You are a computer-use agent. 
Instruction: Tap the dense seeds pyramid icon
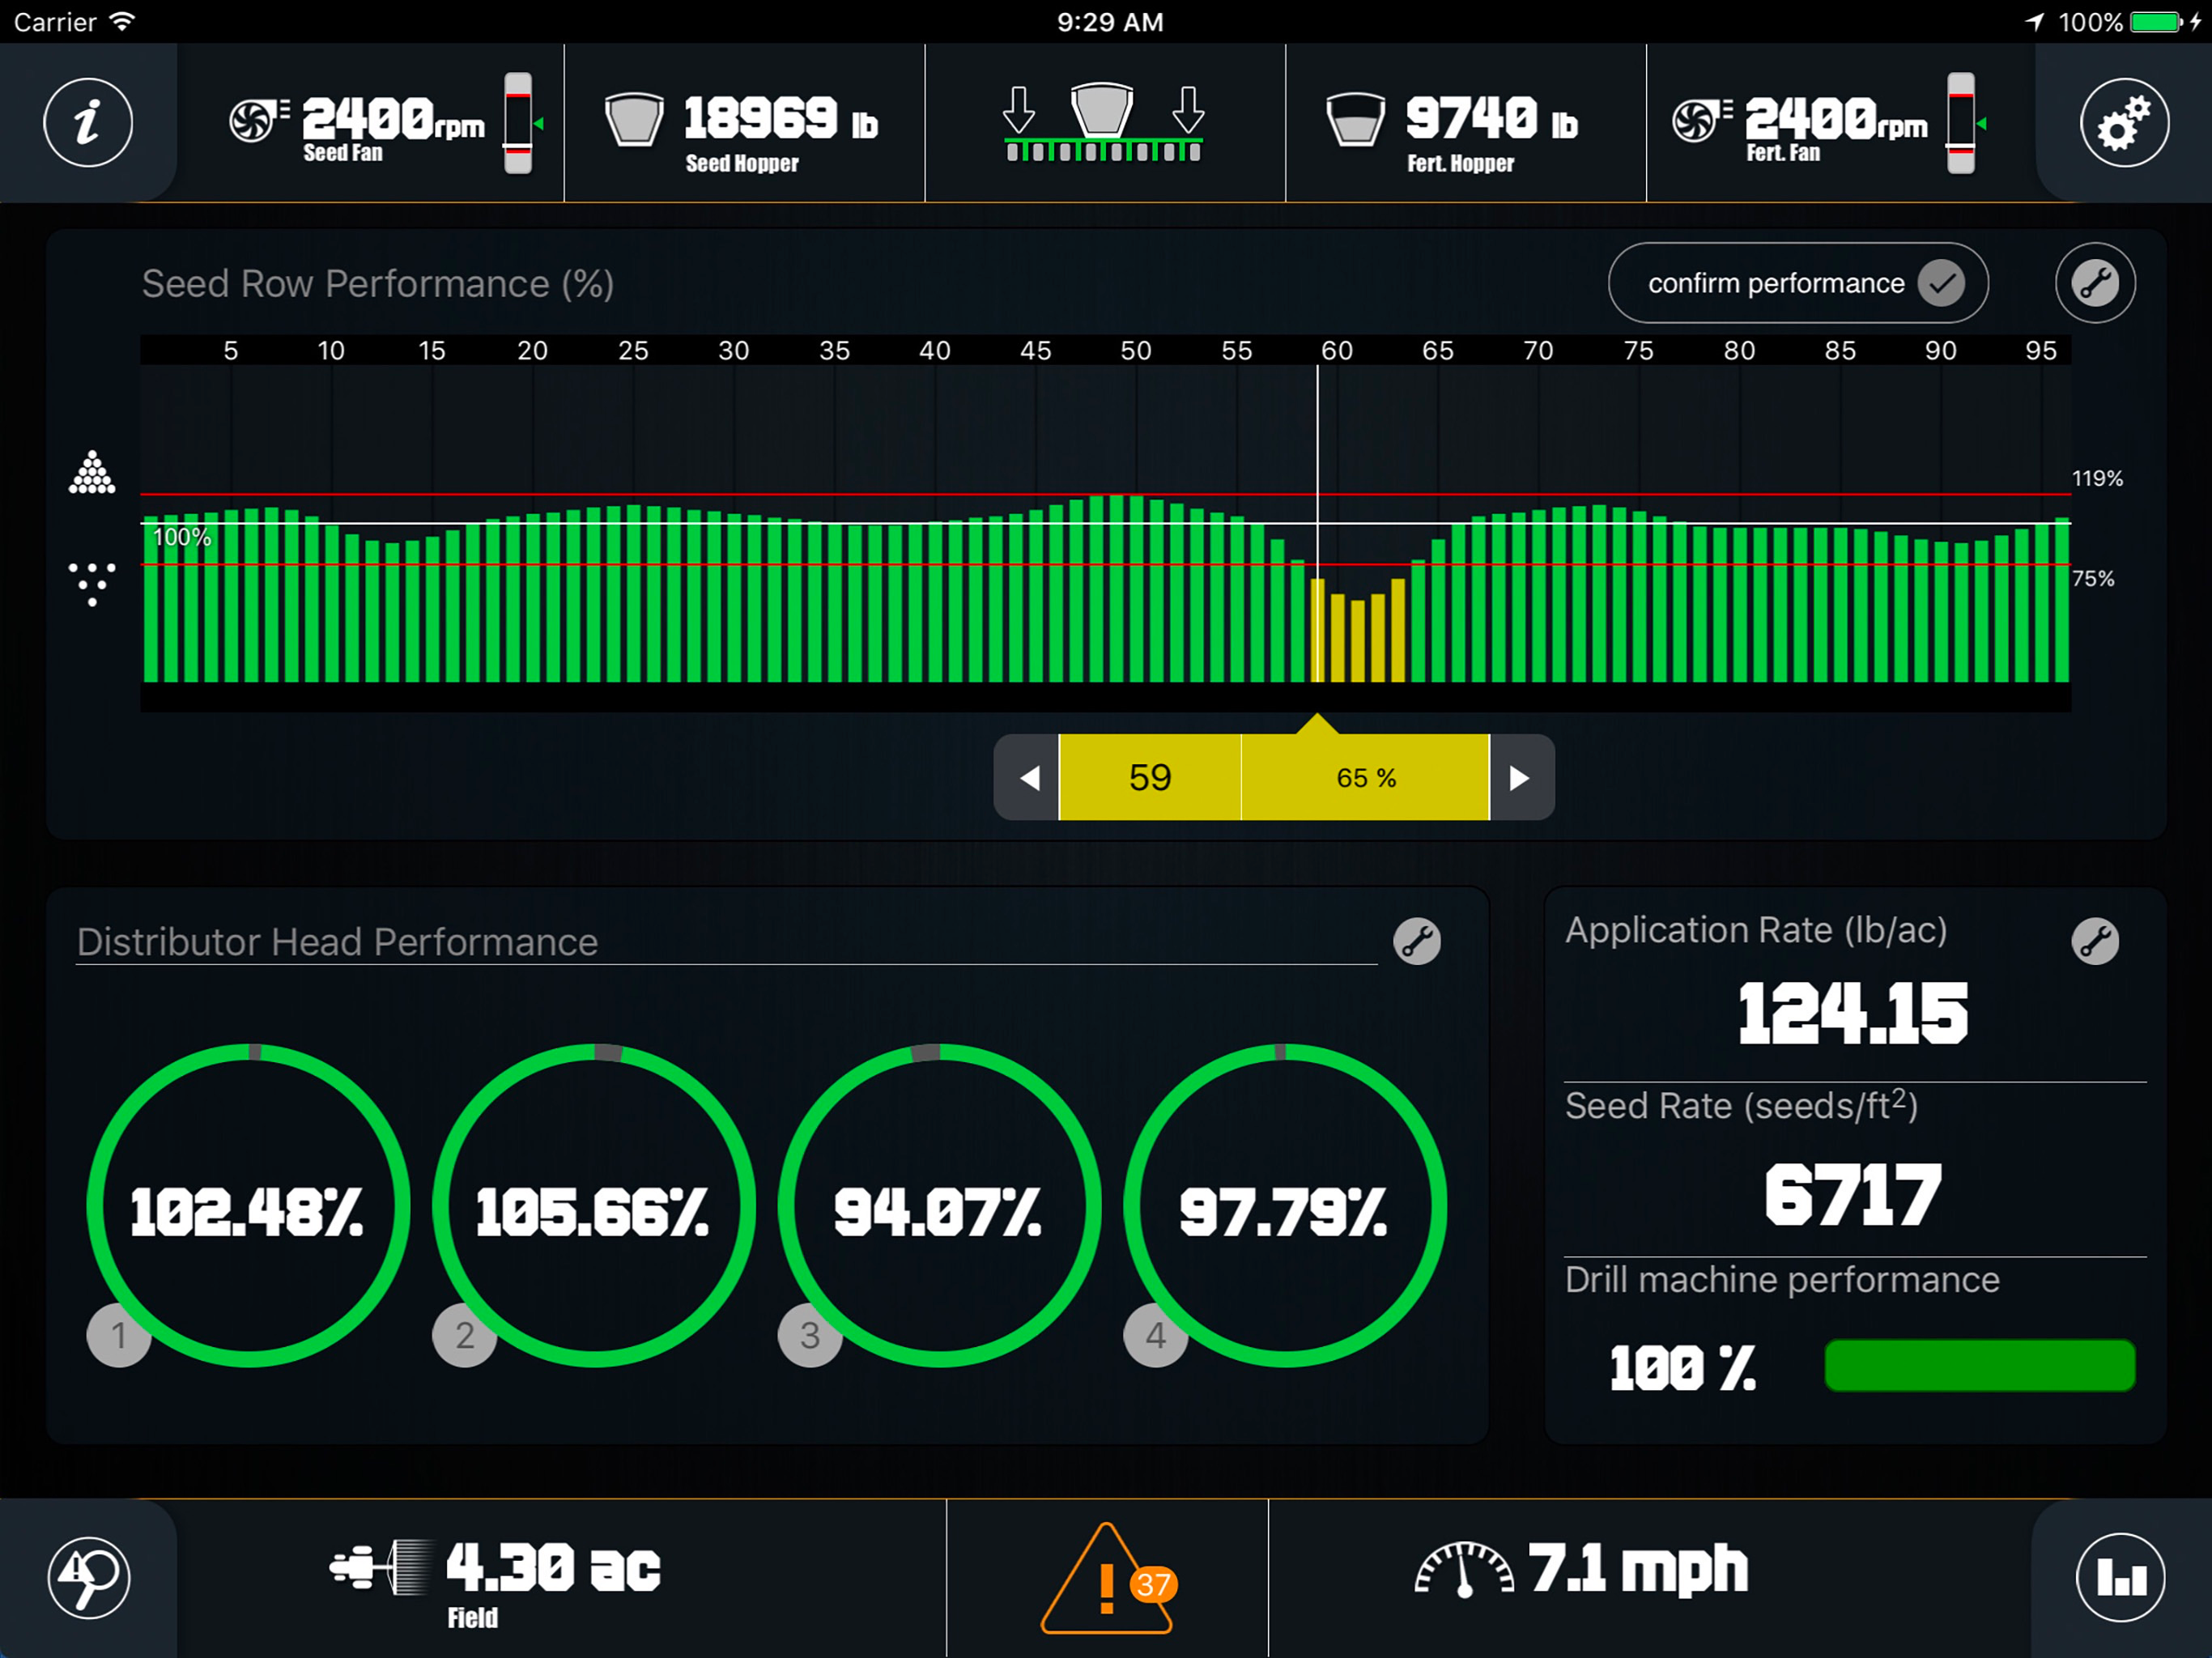(x=92, y=472)
